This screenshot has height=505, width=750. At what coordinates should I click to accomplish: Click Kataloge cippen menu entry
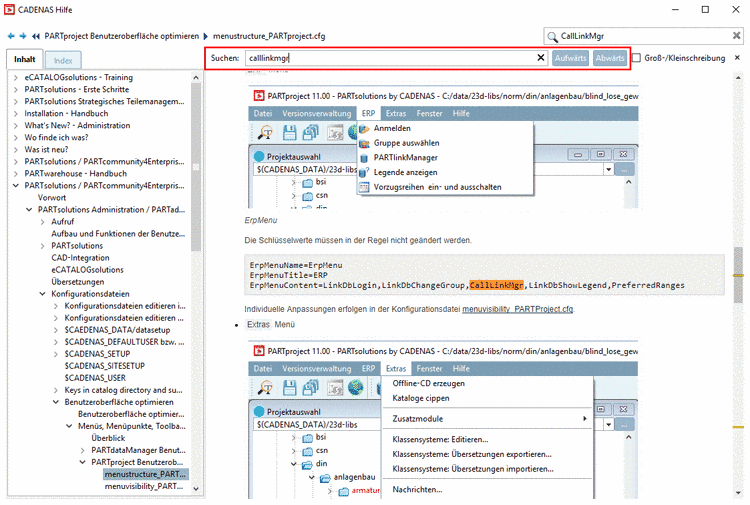click(x=421, y=398)
